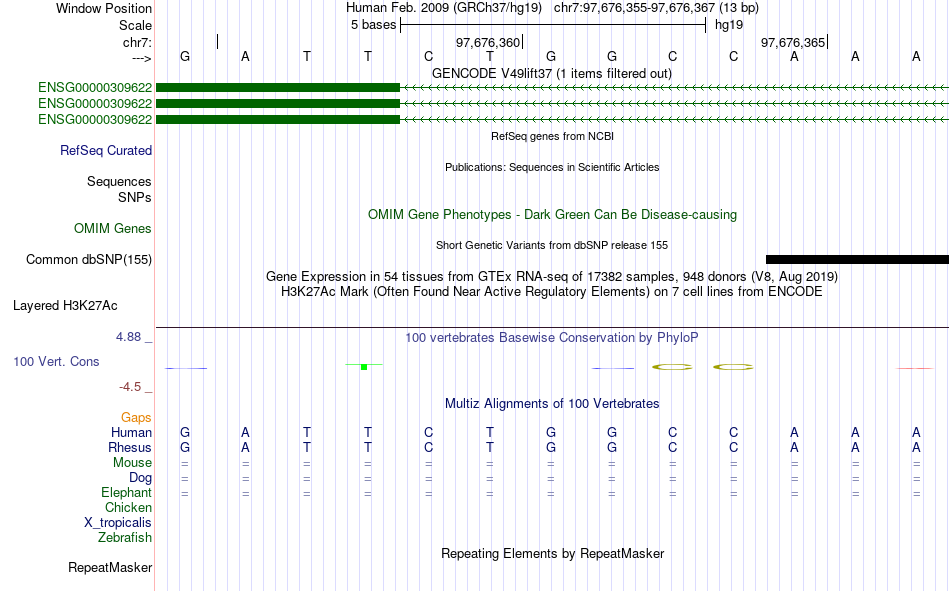Click the Scale label
This screenshot has height=591, width=950.
pos(136,25)
